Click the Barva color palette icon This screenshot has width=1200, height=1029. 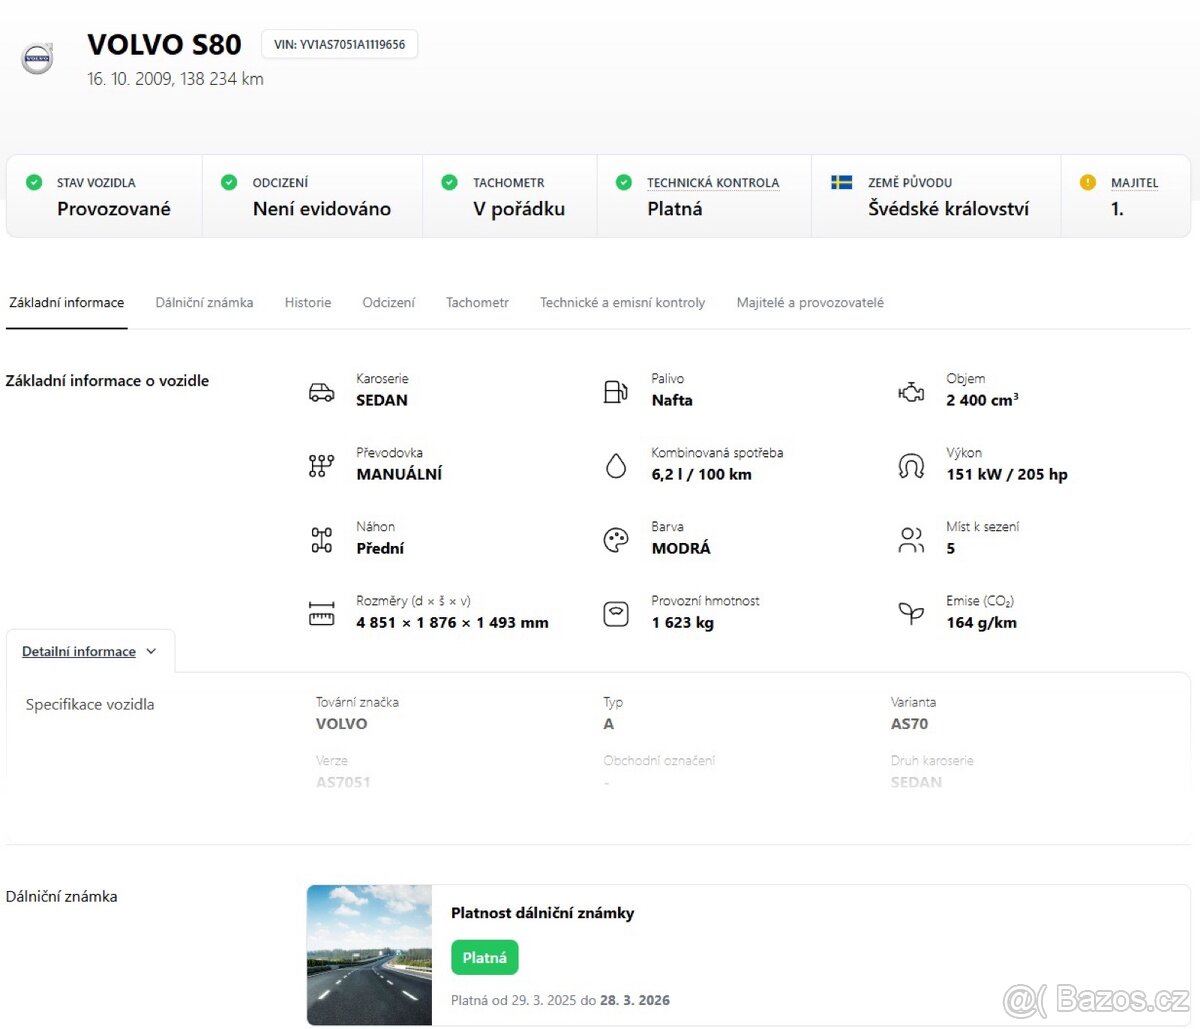(x=615, y=538)
